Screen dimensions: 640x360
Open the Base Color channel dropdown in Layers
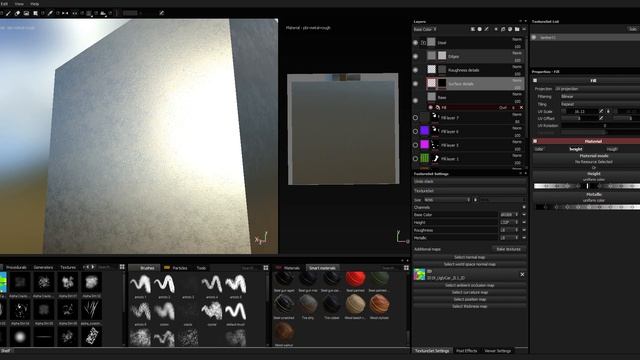pos(425,29)
